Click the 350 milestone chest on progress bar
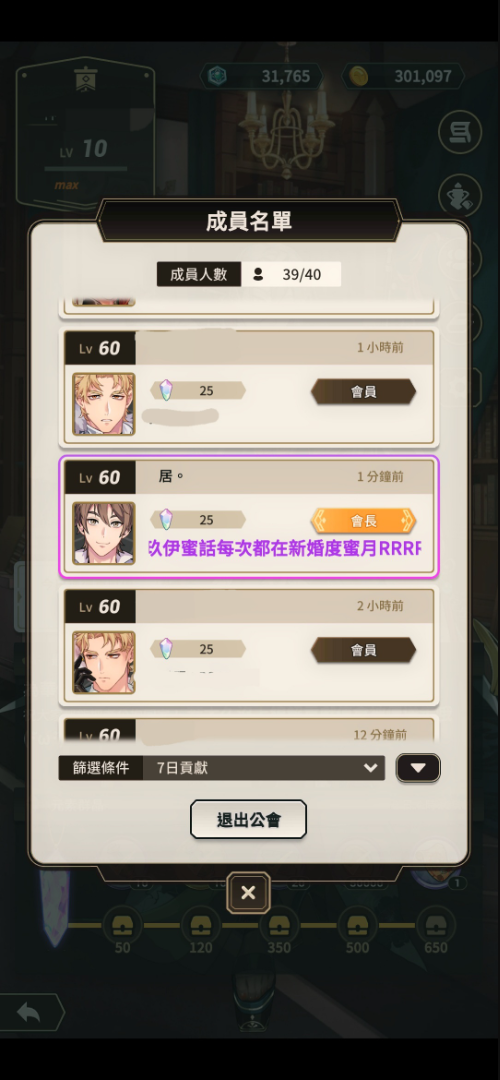Viewport: 500px width, 1080px height. 279,924
